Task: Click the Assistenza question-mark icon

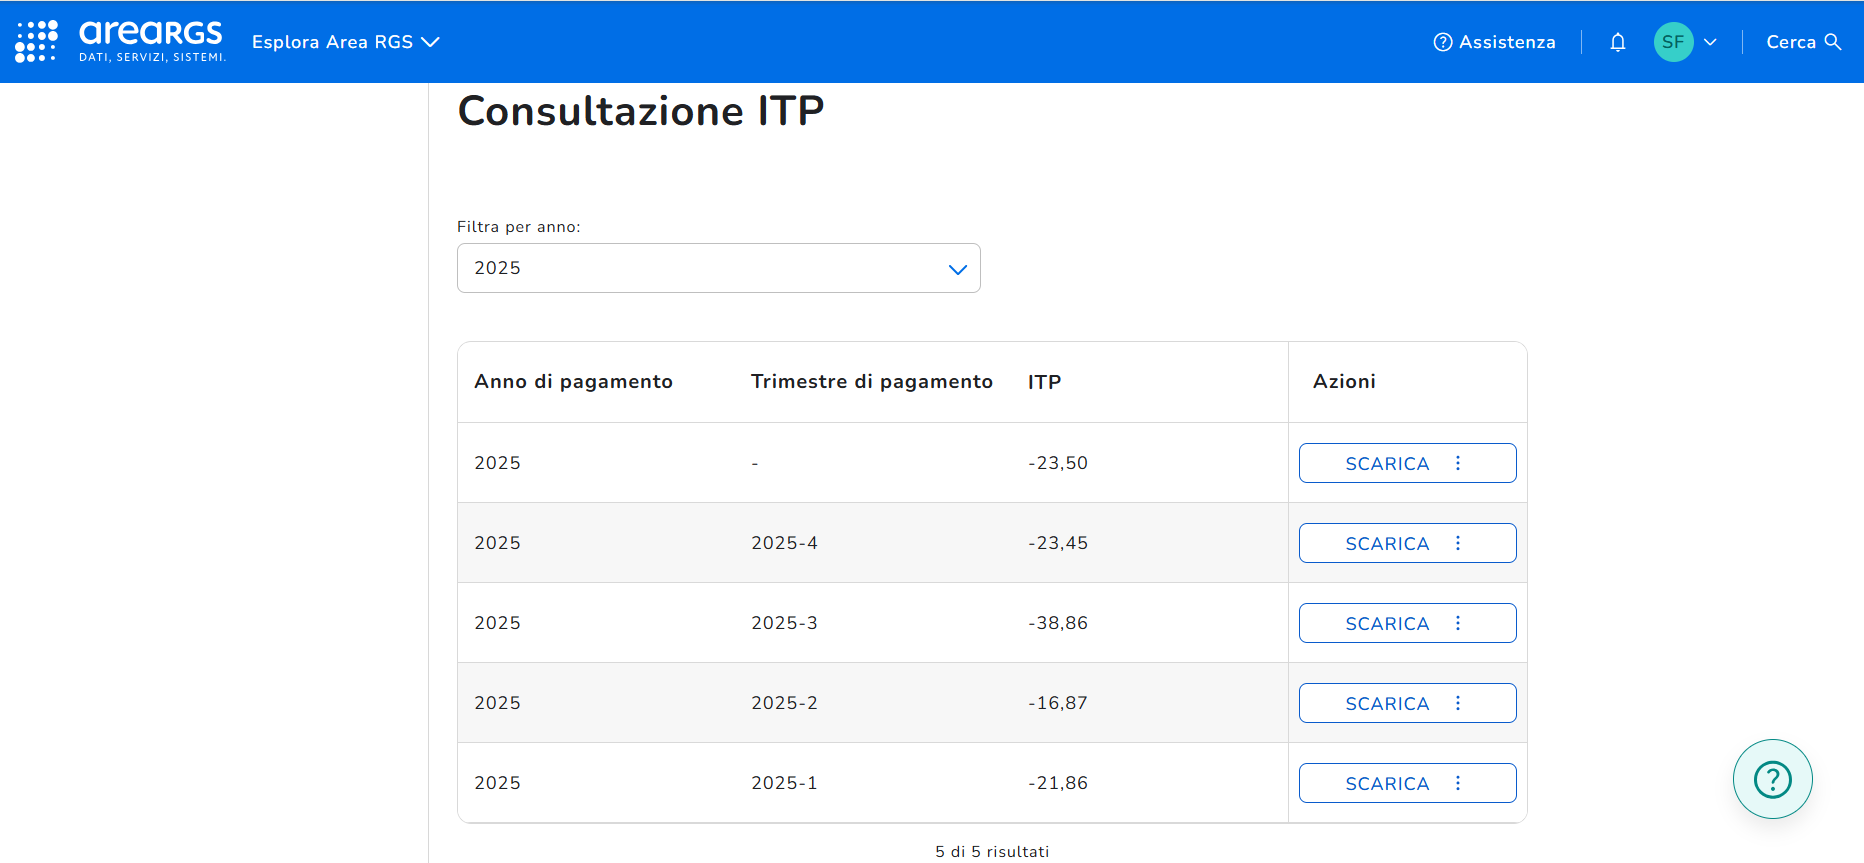Action: pyautogui.click(x=1442, y=42)
